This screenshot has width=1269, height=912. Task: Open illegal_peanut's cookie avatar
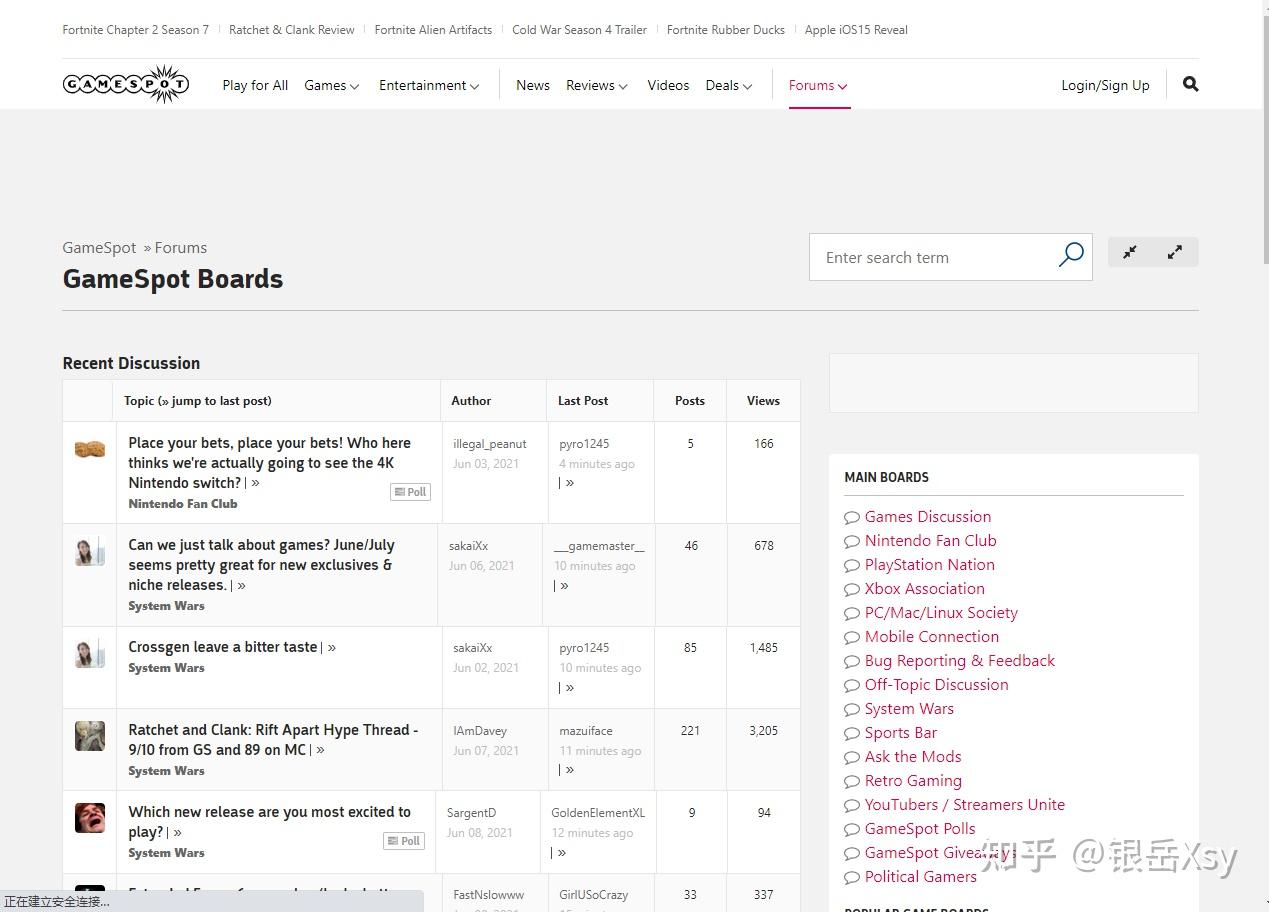[90, 449]
